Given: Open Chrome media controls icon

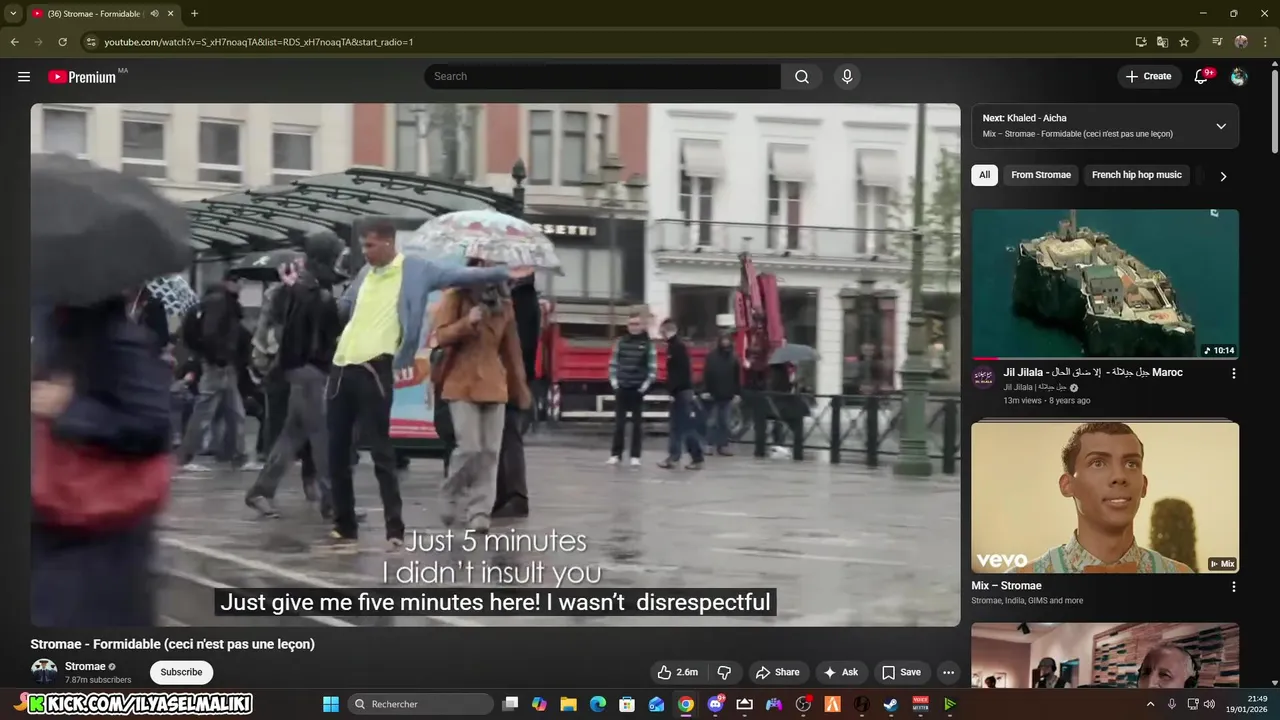Looking at the screenshot, I should (1217, 42).
